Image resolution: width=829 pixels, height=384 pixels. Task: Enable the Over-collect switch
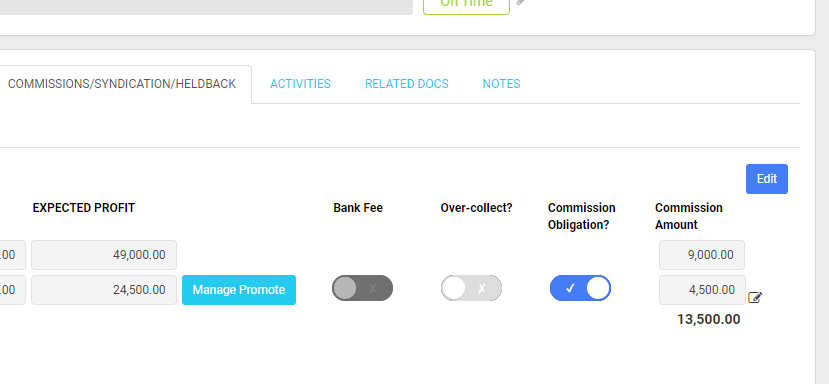pos(471,288)
